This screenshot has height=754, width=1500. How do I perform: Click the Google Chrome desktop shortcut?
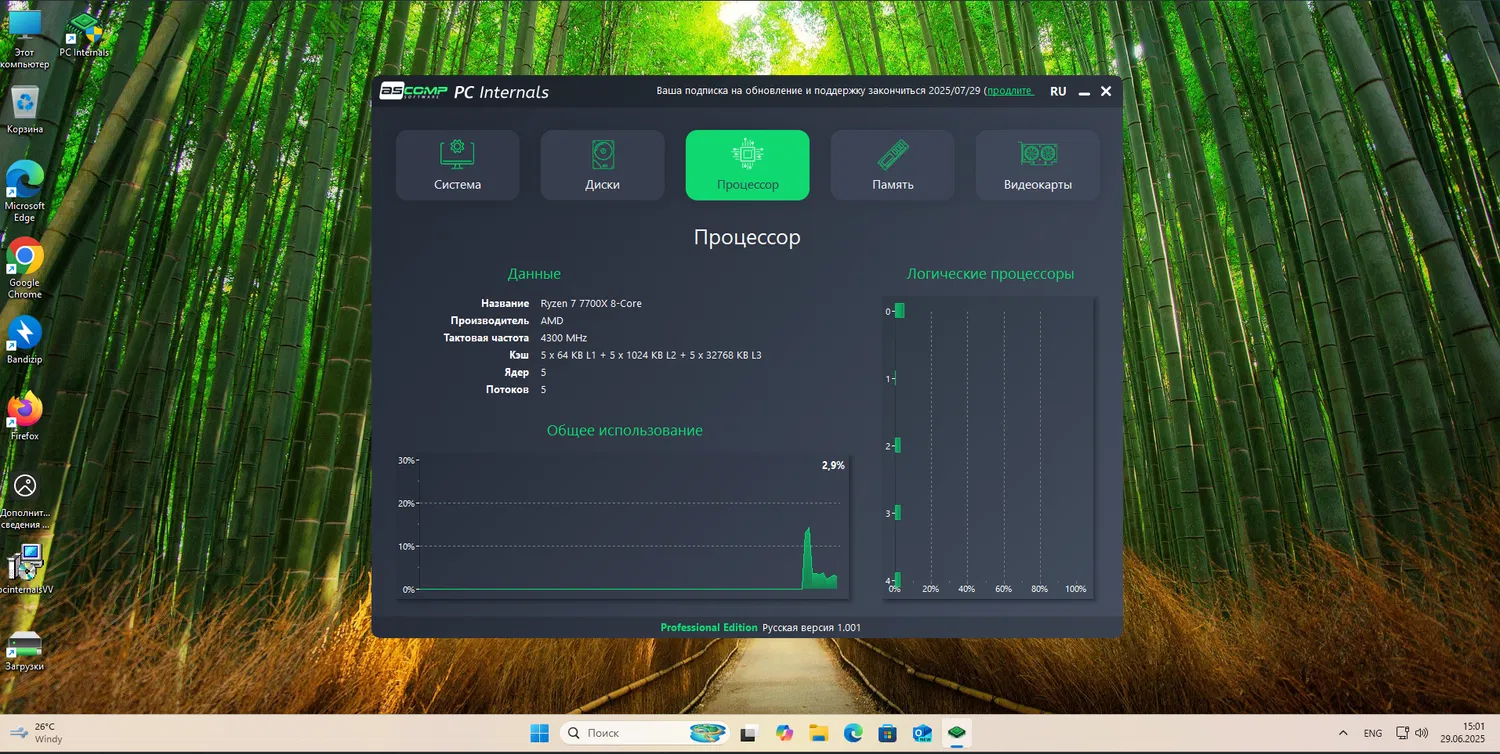click(25, 268)
